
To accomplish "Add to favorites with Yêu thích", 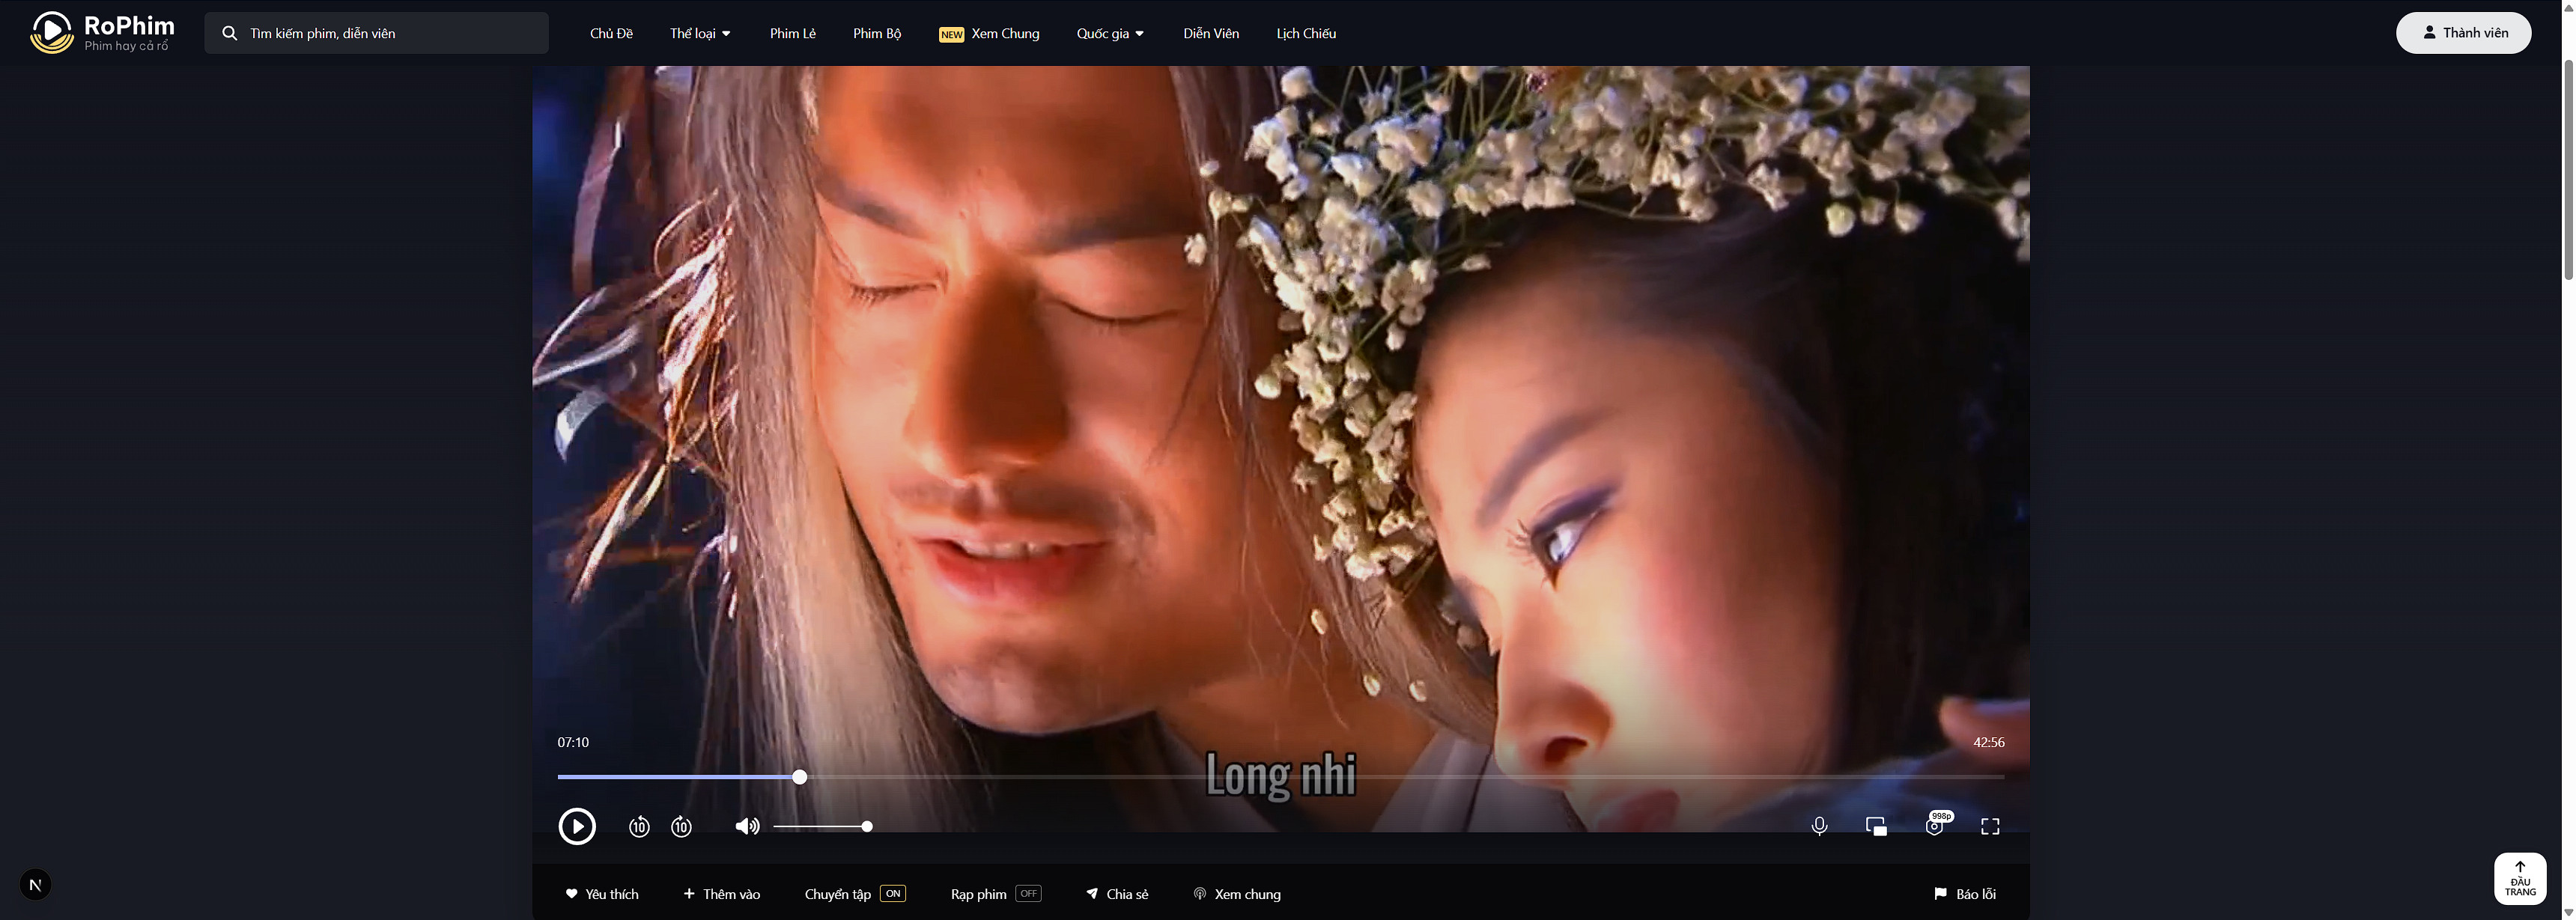I will tap(602, 894).
